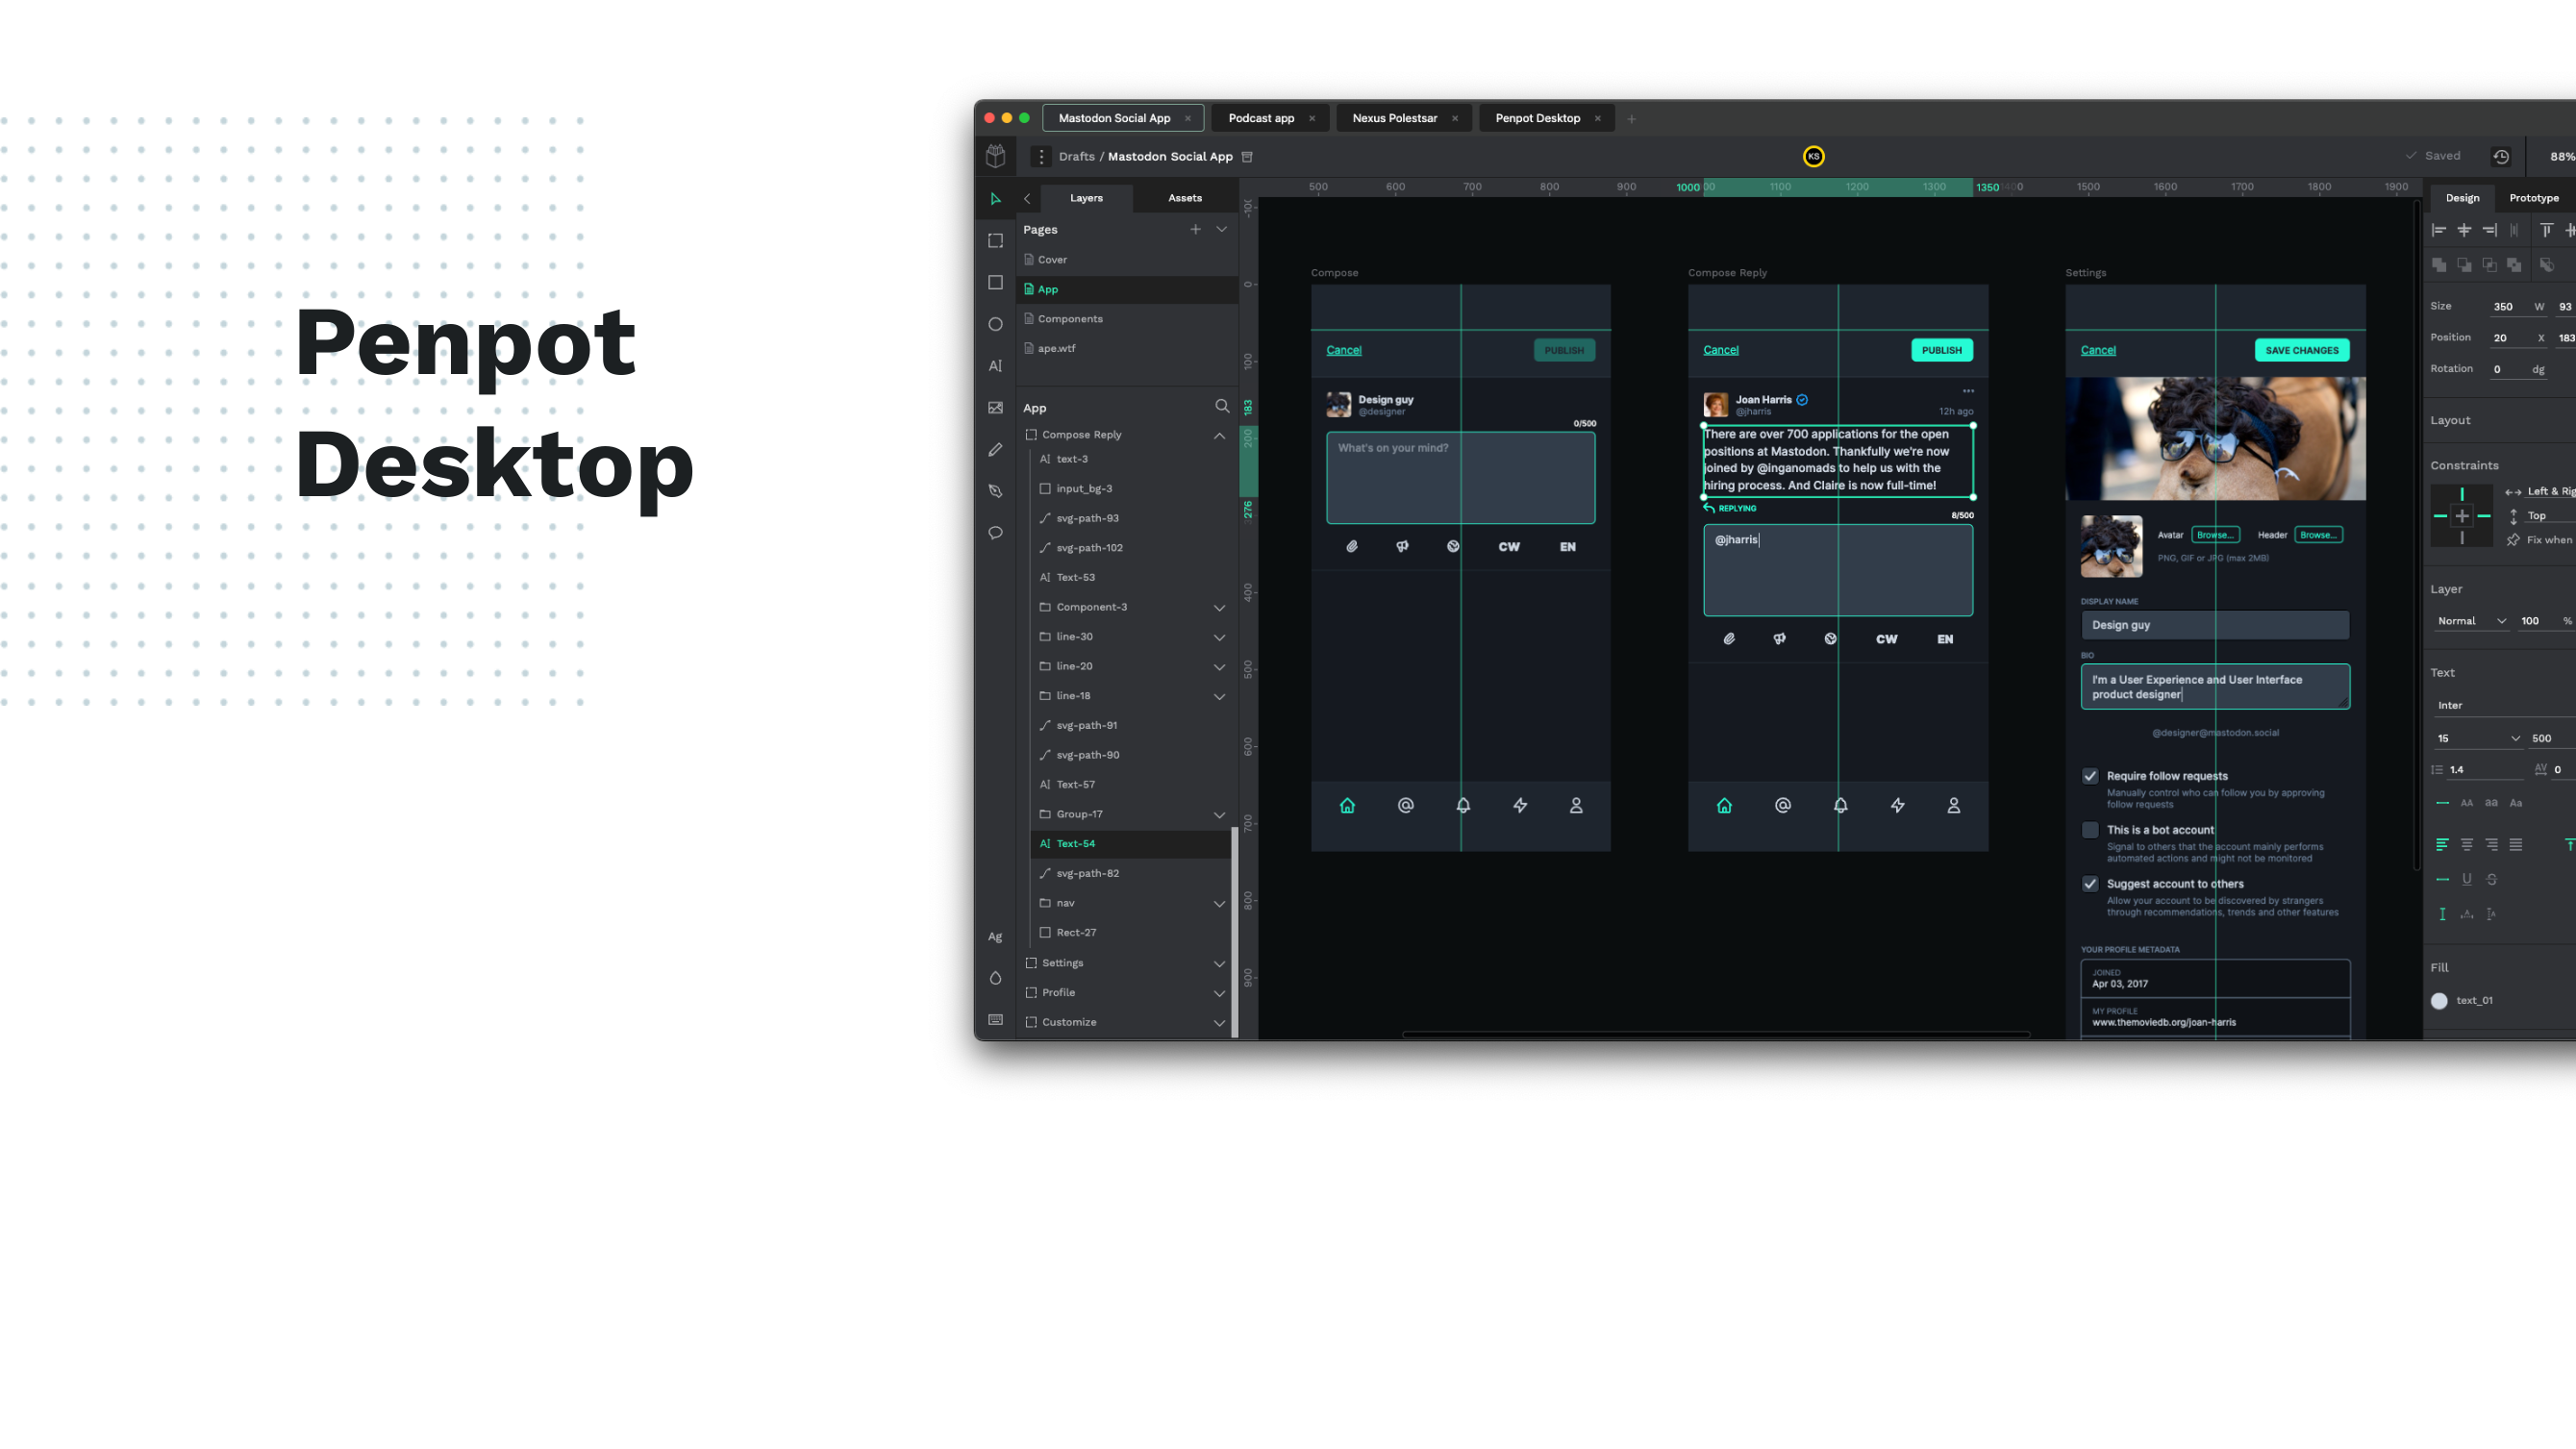Image resolution: width=2576 pixels, height=1449 pixels.
Task: Toggle left text alignment button
Action: tap(2442, 845)
